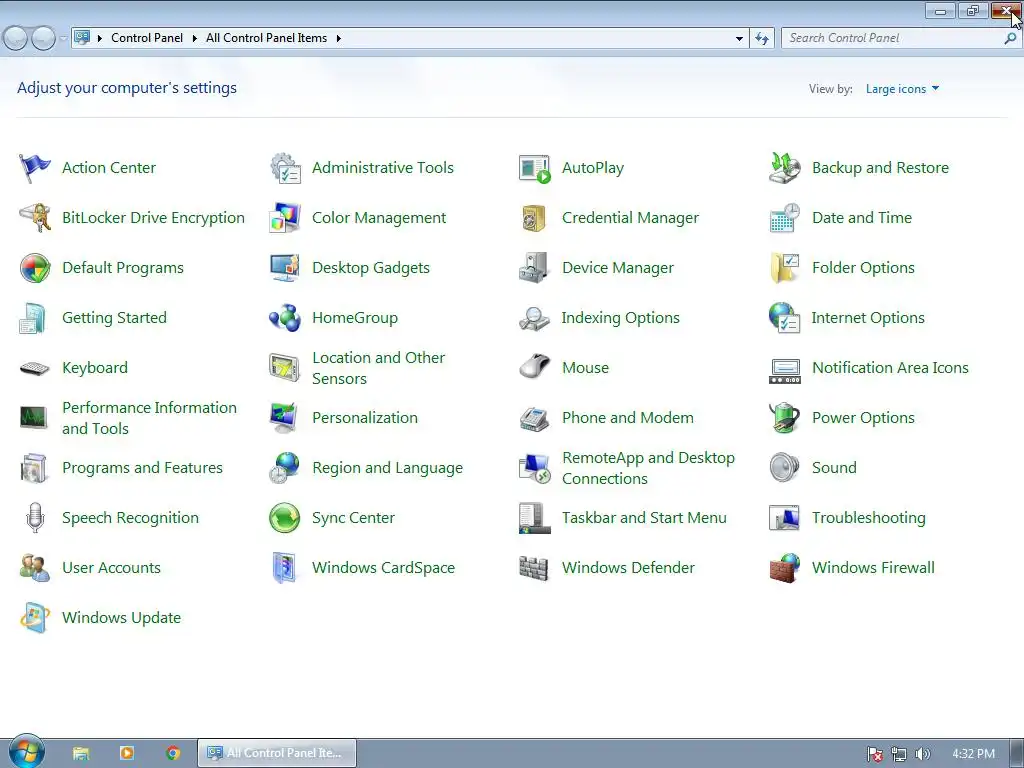Click the Keyboard icon

pyautogui.click(x=35, y=368)
